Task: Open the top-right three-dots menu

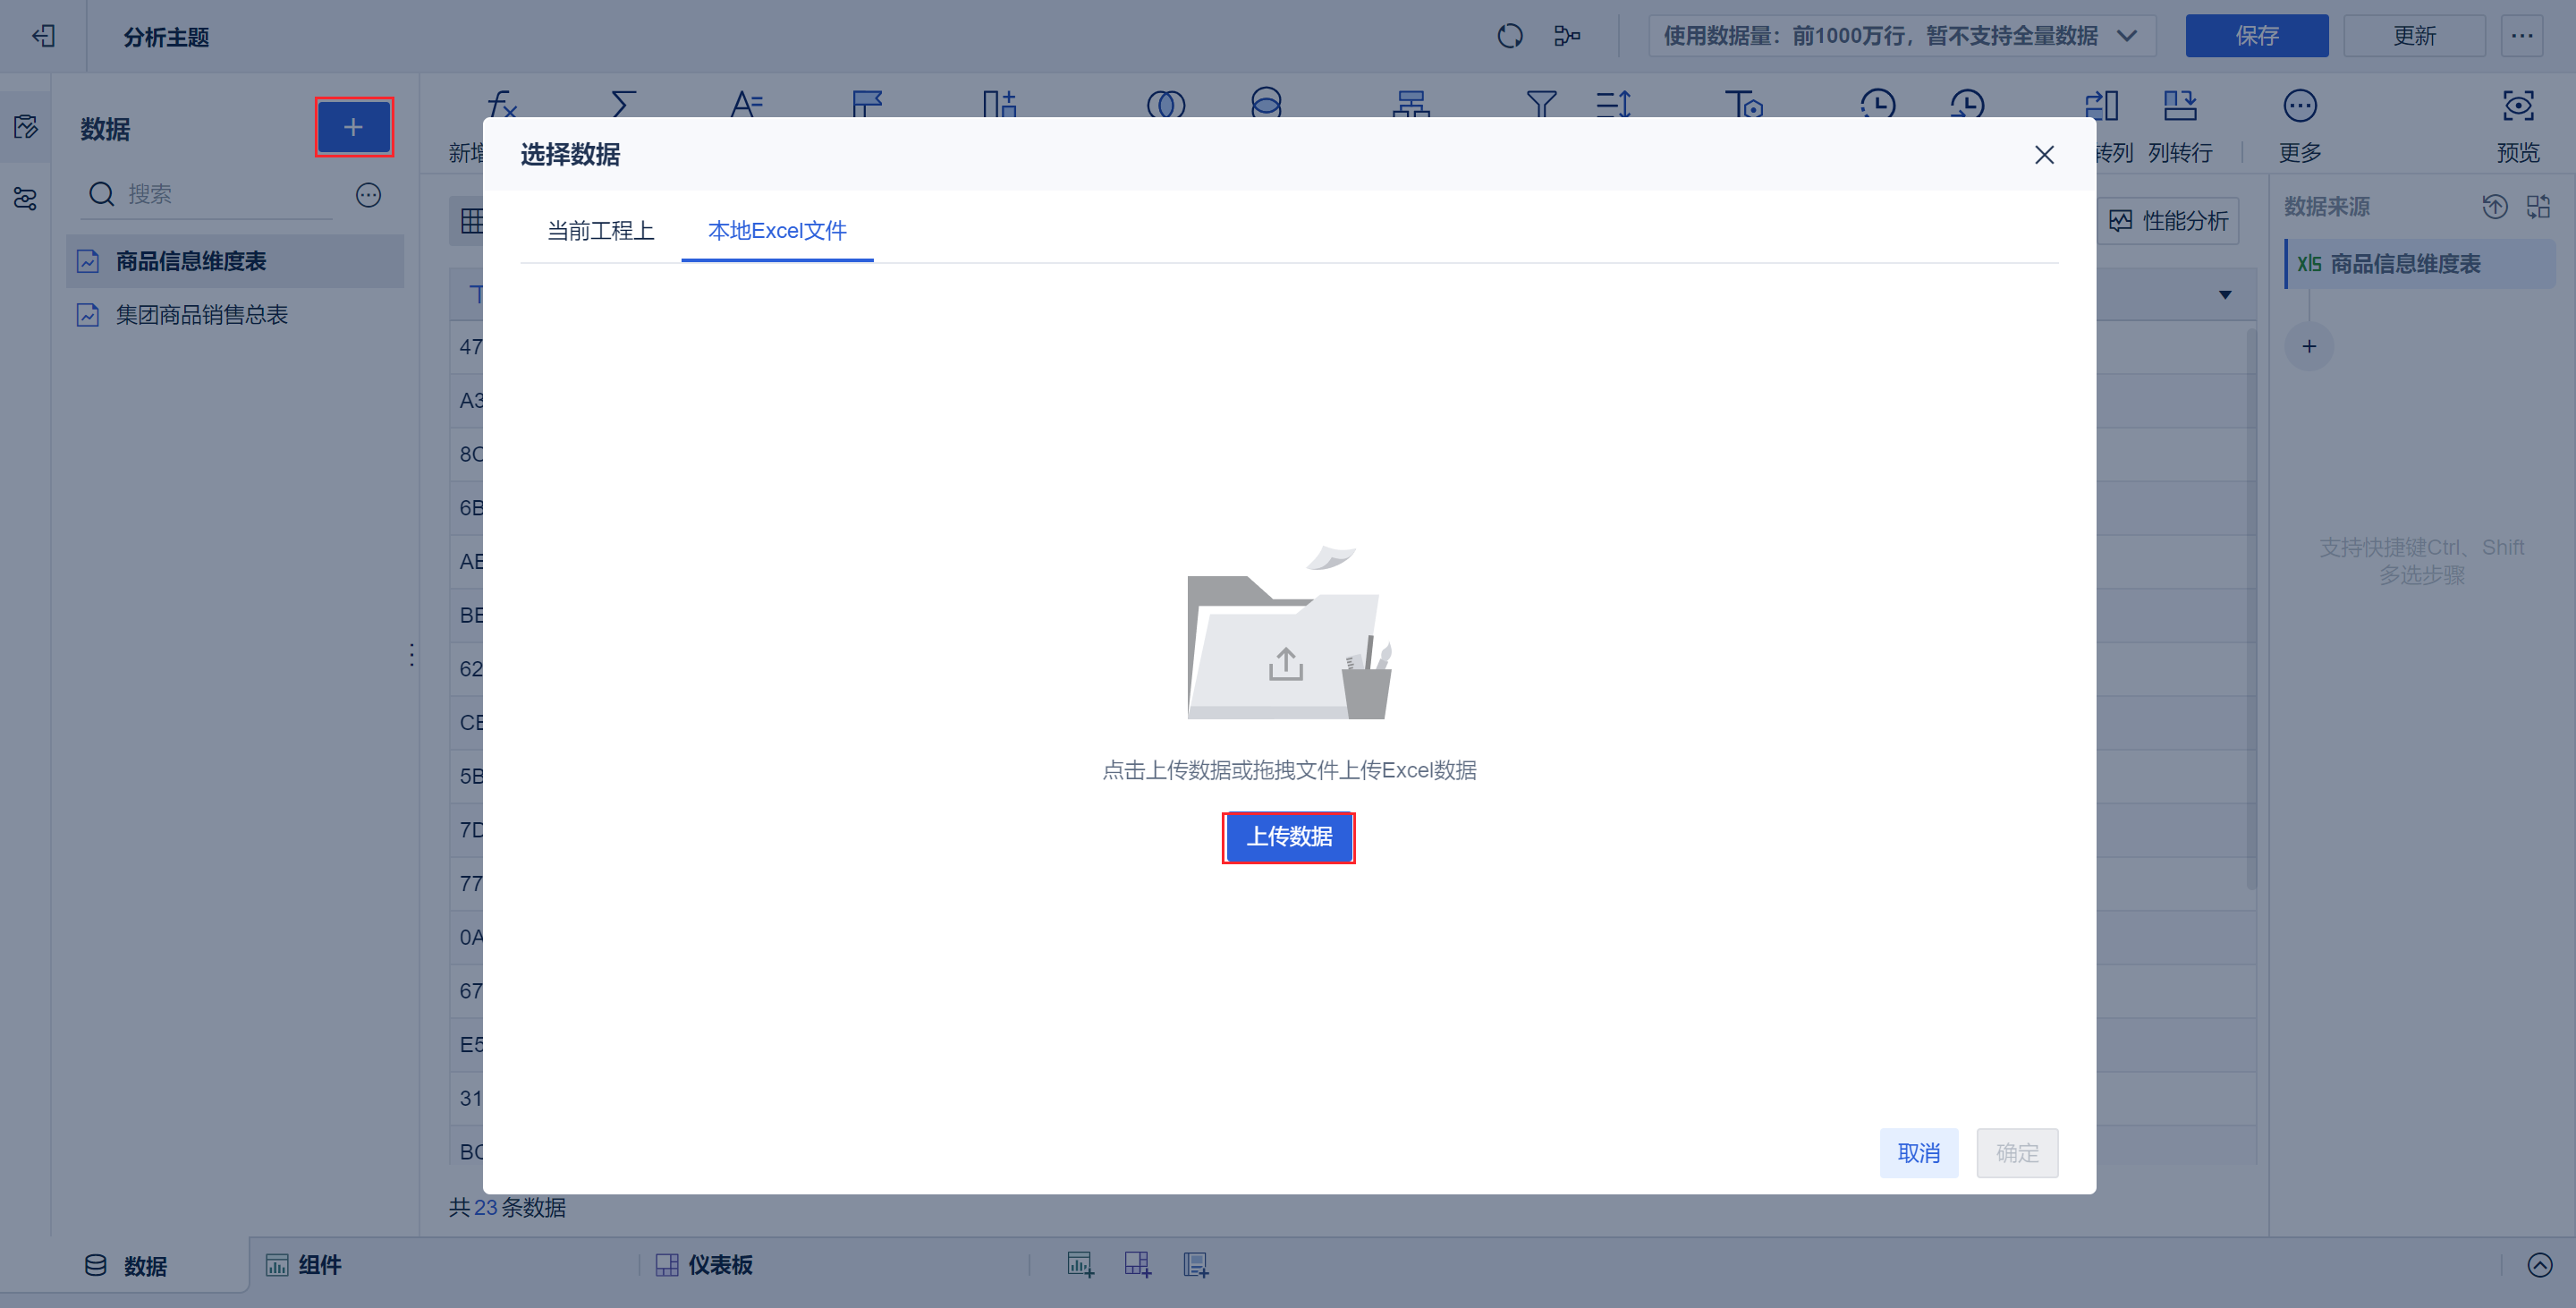Action: (x=2521, y=36)
